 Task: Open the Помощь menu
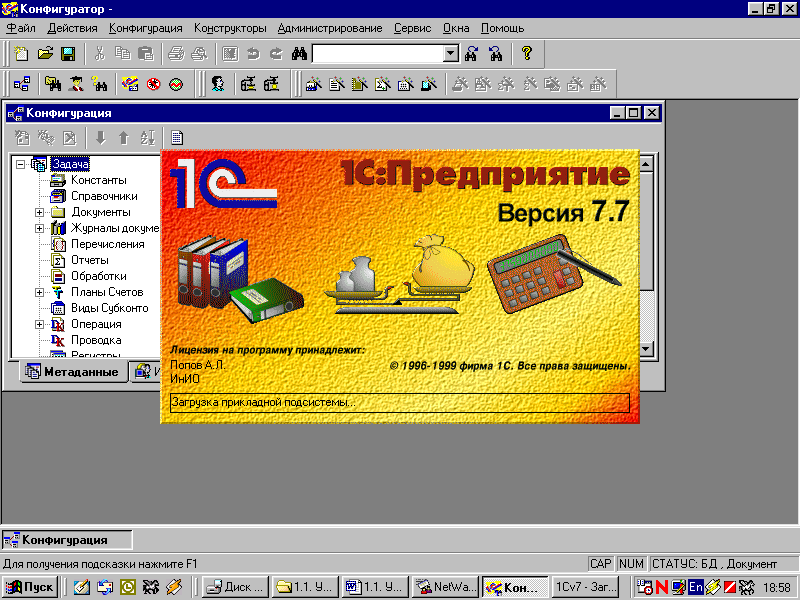pyautogui.click(x=502, y=29)
